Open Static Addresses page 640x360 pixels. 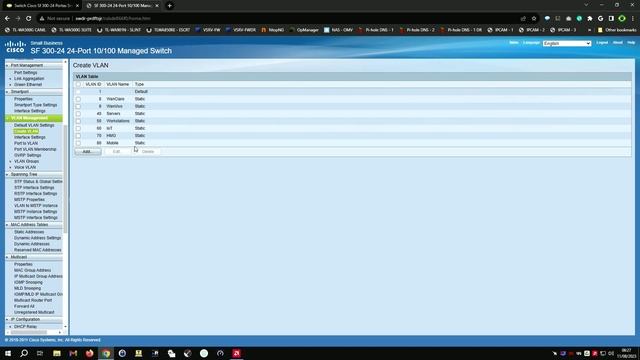29,232
